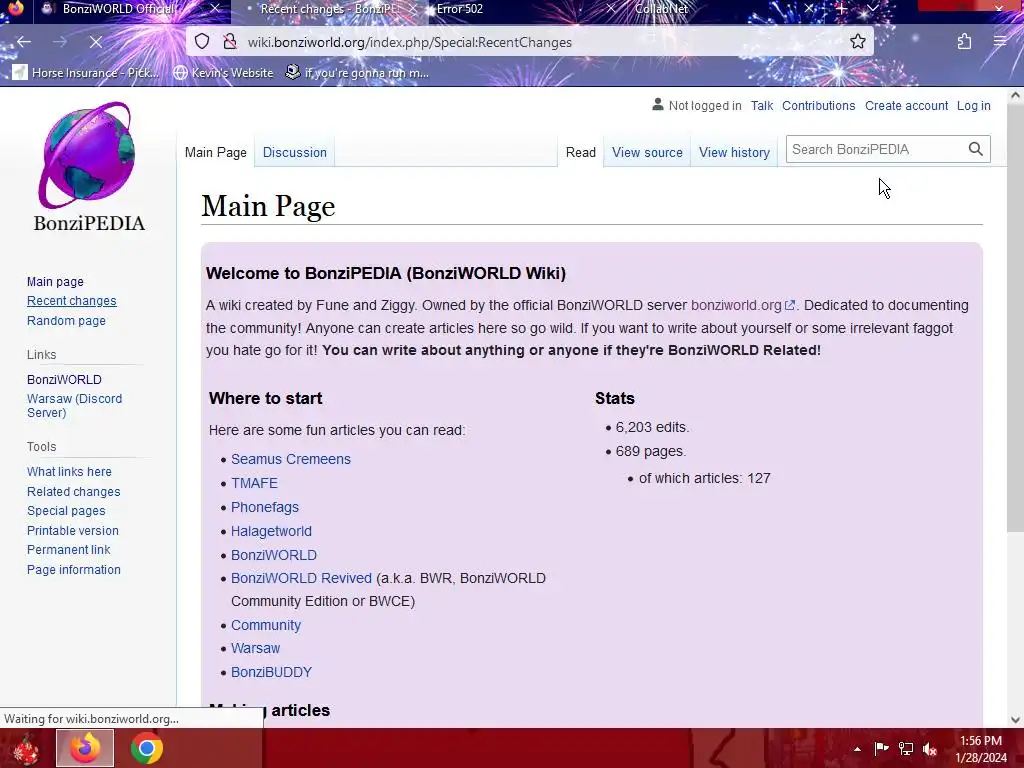
Task: Launch Google Chrome from the taskbar
Action: coord(146,748)
